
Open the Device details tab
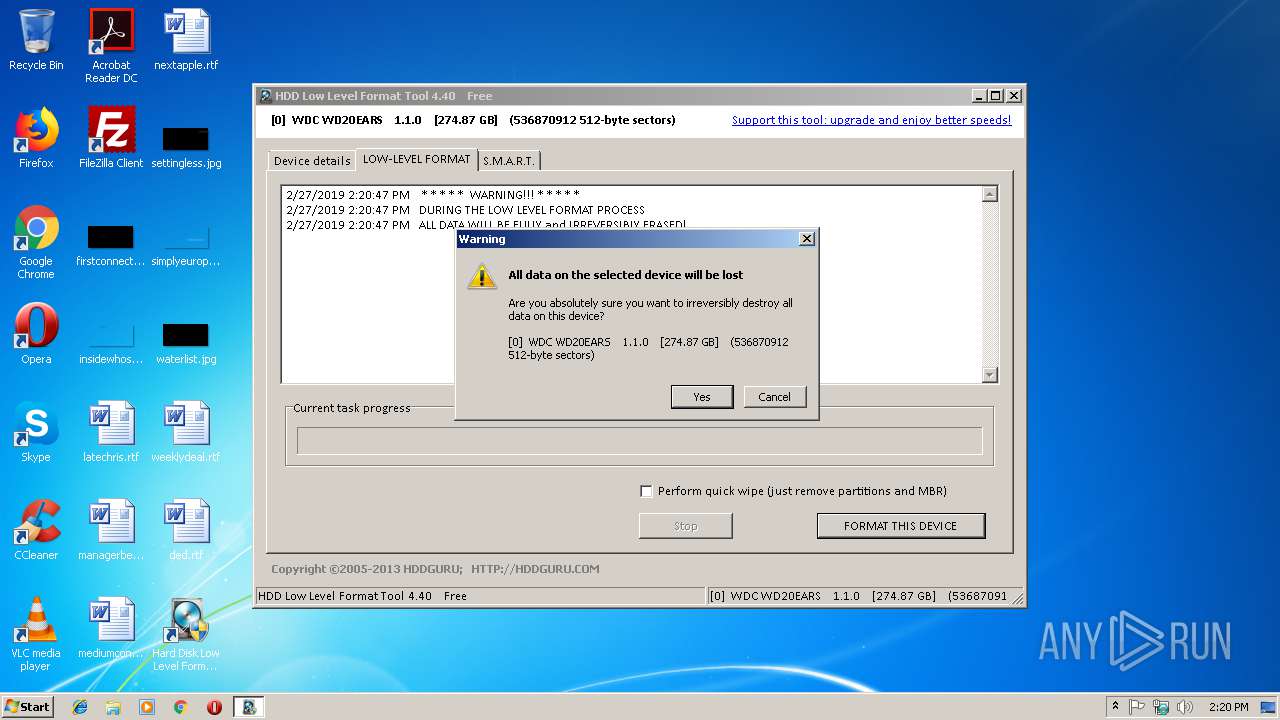pos(312,161)
